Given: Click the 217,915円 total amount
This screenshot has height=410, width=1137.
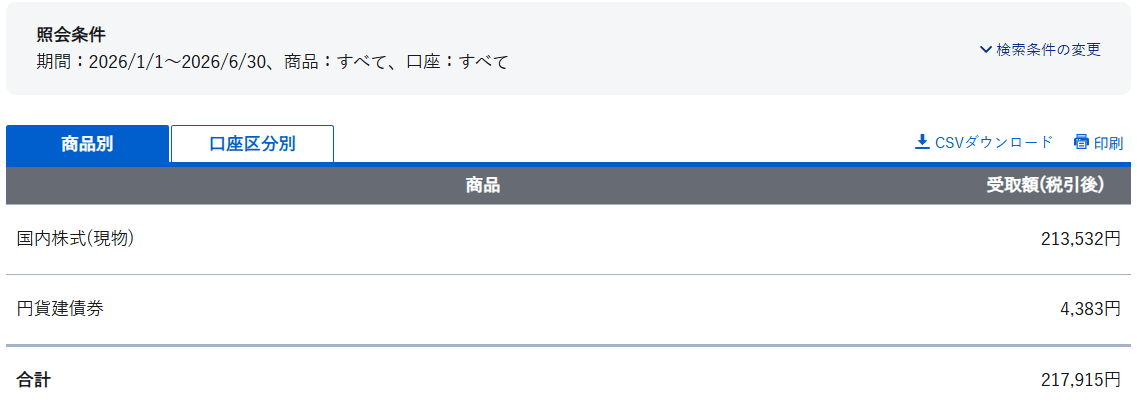Looking at the screenshot, I should [1080, 380].
